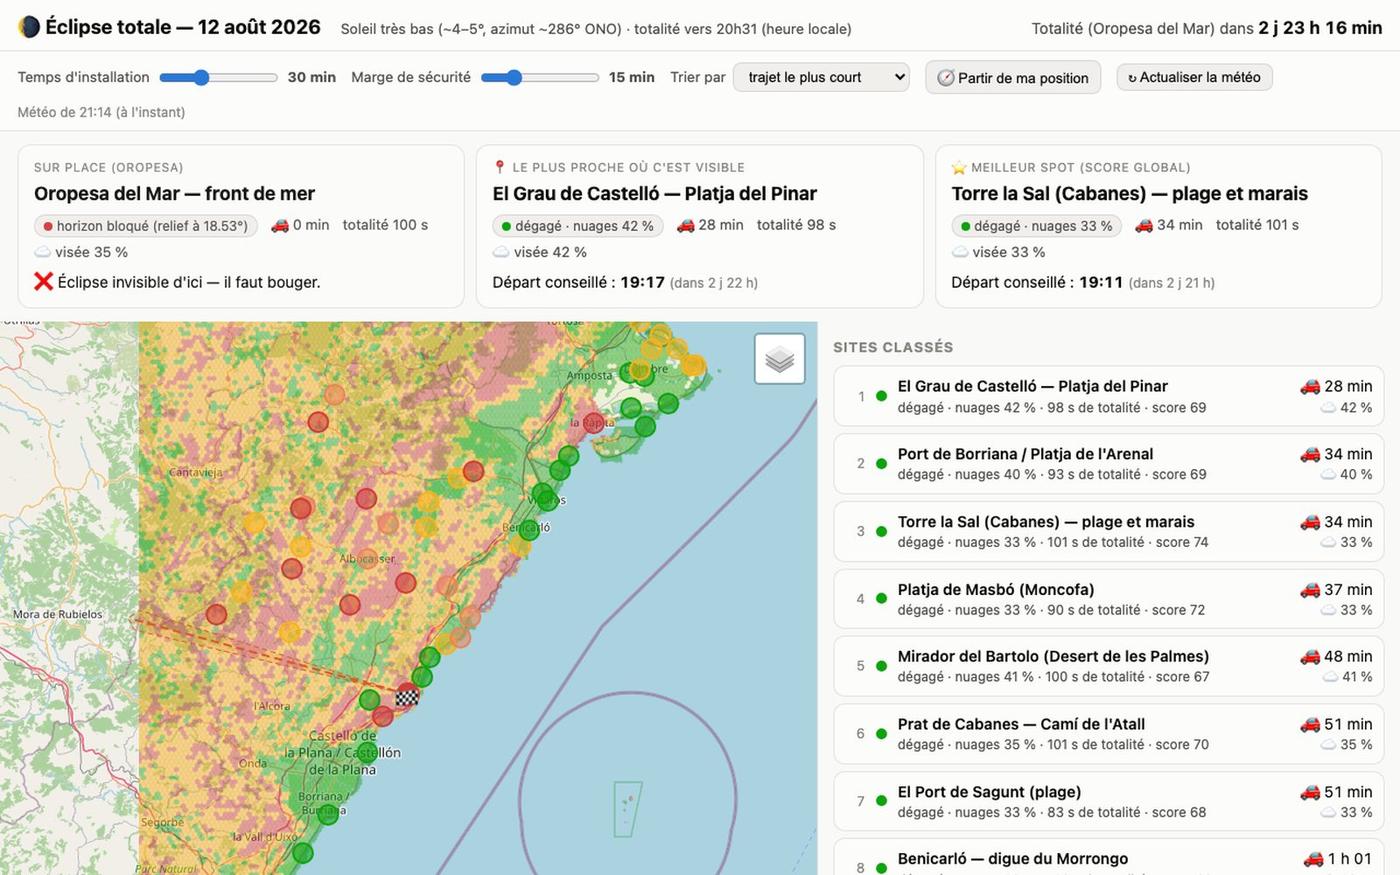
Task: Click the green site marker near Benicarló
Action: click(x=529, y=530)
